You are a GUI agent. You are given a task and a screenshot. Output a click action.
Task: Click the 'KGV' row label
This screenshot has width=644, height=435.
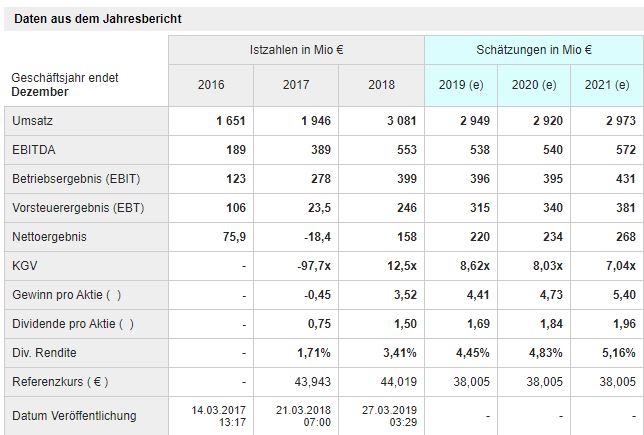24,266
